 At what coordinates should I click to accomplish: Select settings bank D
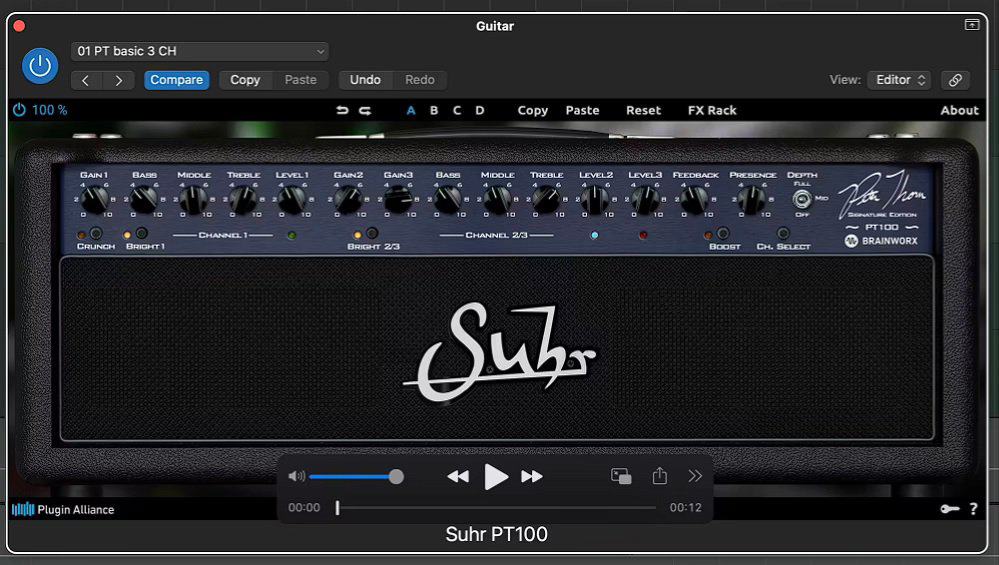[480, 110]
